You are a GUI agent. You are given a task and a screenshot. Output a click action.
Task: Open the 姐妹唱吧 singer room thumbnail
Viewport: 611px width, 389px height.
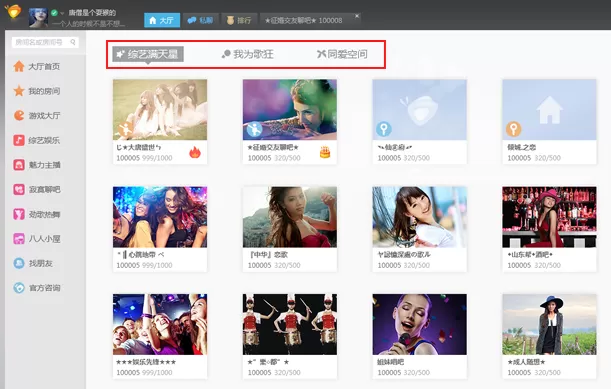tap(419, 324)
